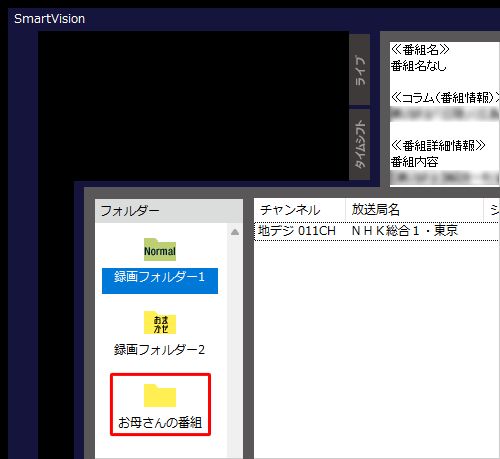Select 録画フォルダー2 label
Image resolution: width=500 pixels, height=459 pixels.
tap(159, 350)
